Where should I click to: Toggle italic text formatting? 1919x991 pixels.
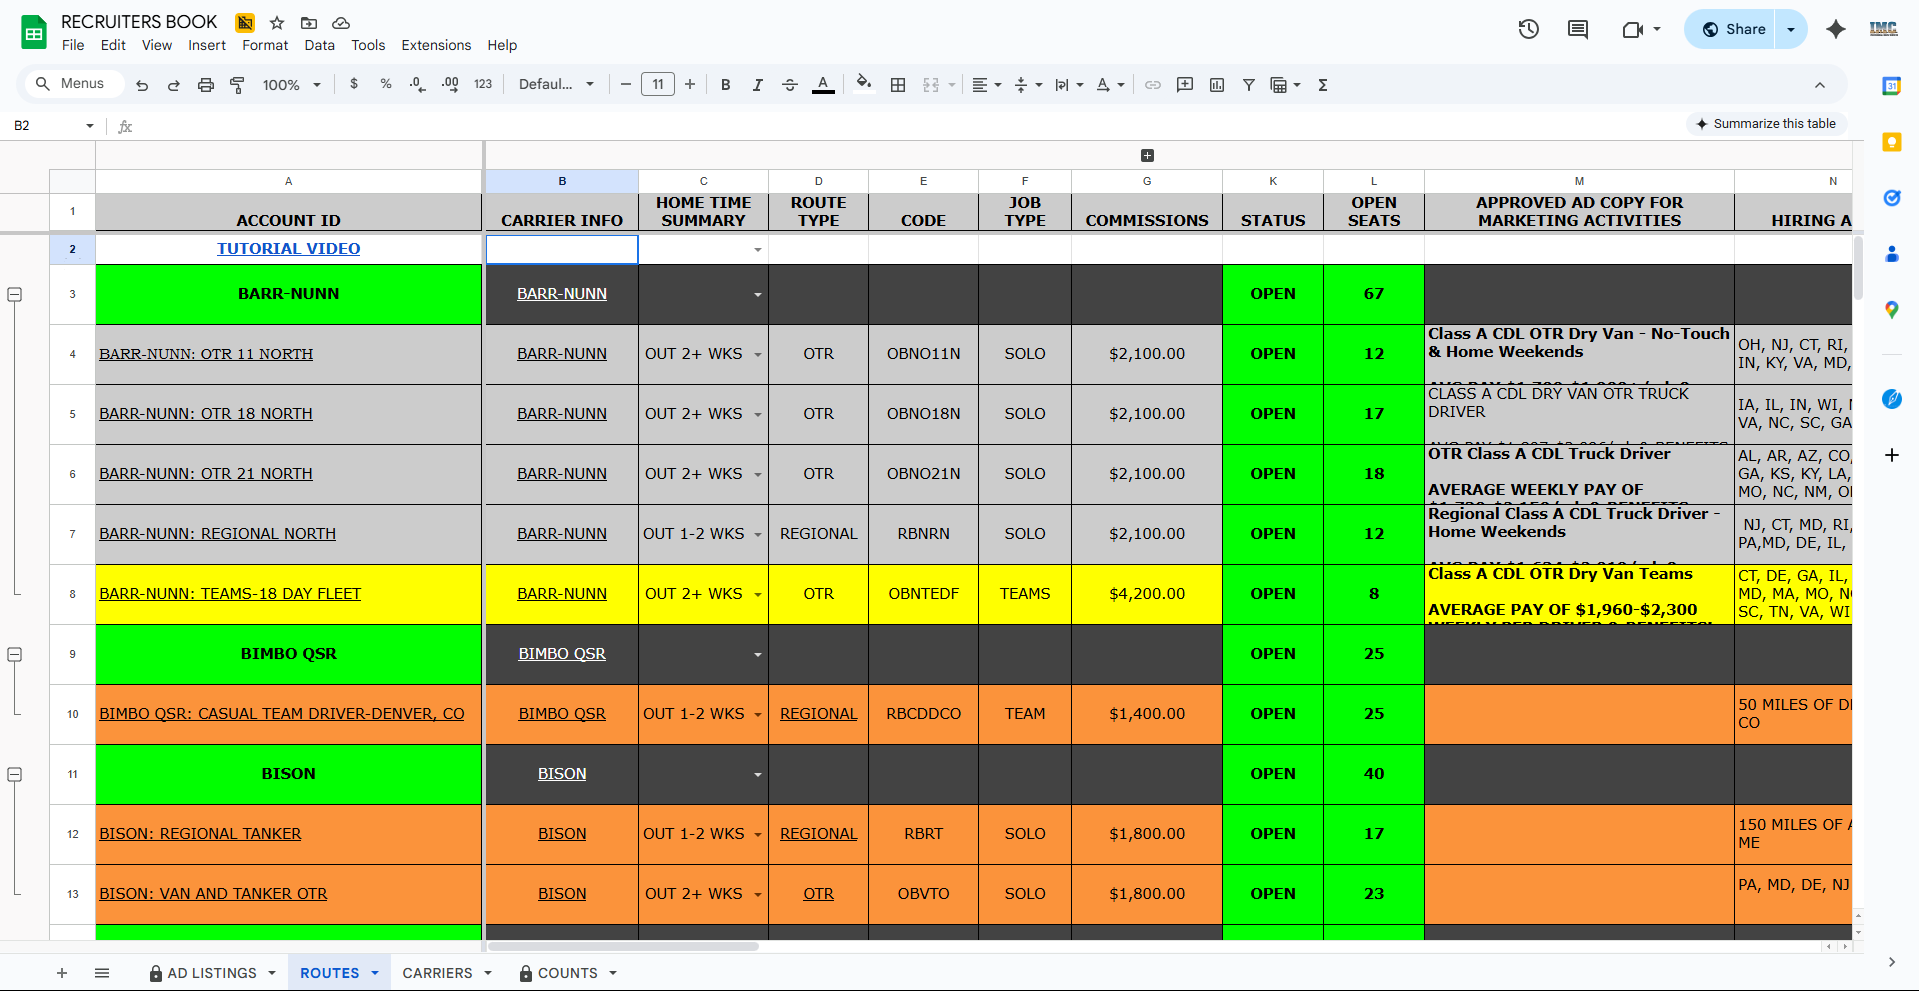[x=758, y=85]
